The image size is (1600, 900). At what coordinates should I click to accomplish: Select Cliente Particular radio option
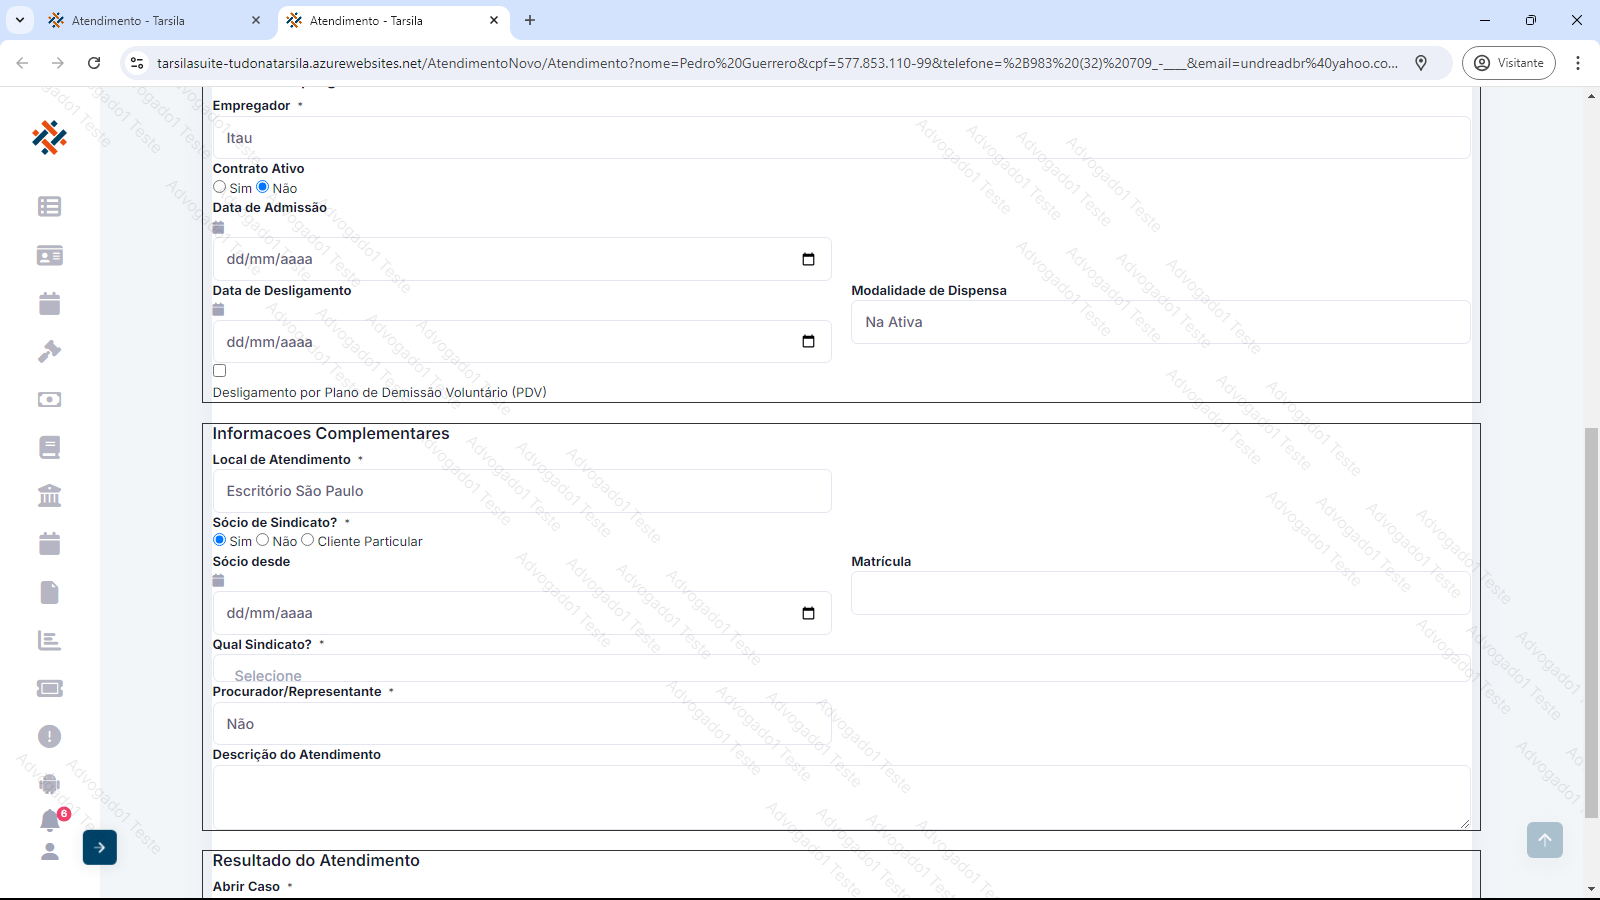pos(308,540)
